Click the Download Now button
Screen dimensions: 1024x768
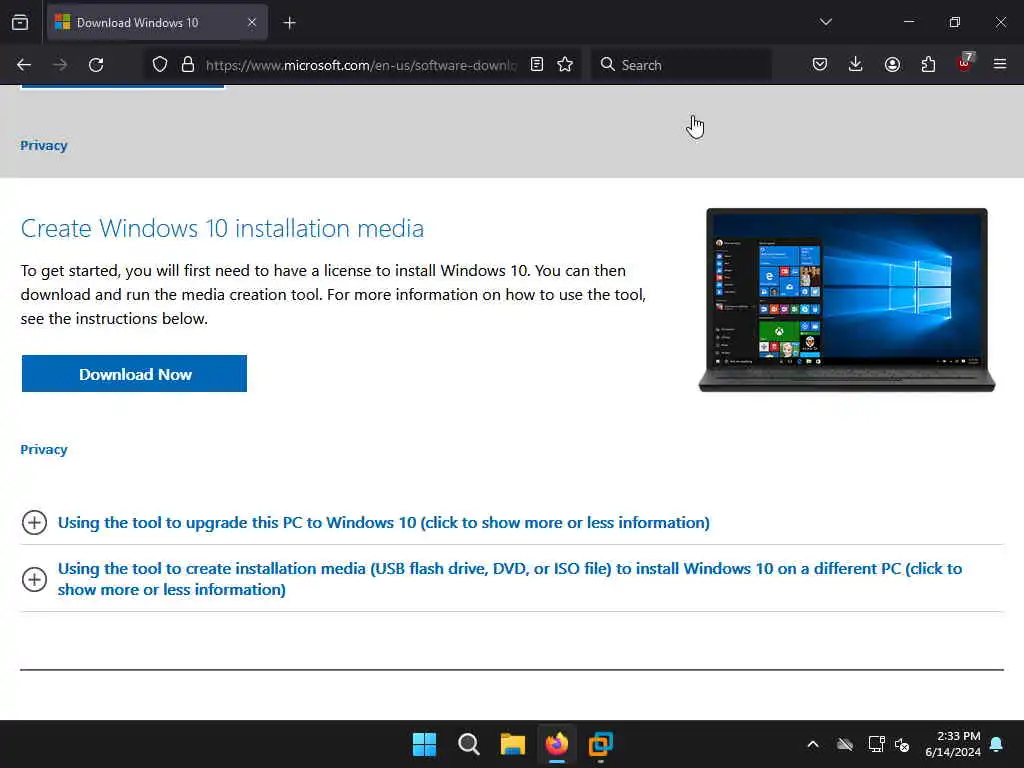click(x=135, y=374)
